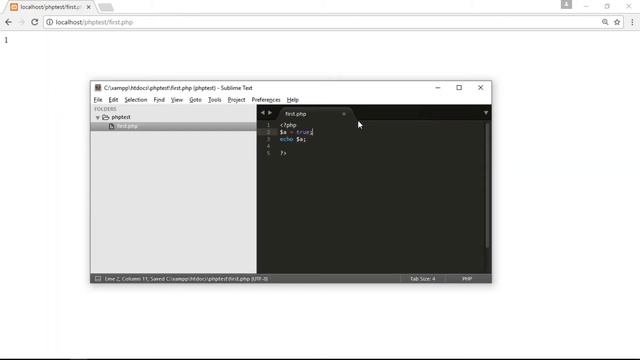Click the 'echo $a;' code line
This screenshot has width=640, height=360.
pyautogui.click(x=293, y=139)
